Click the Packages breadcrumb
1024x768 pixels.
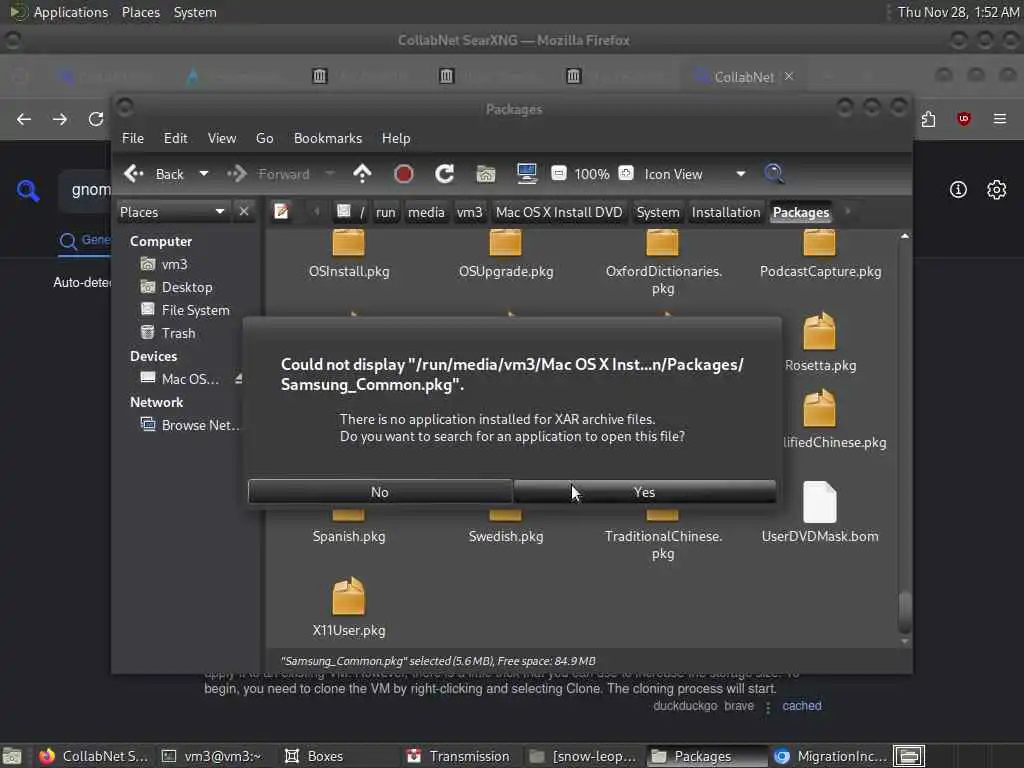tap(801, 212)
